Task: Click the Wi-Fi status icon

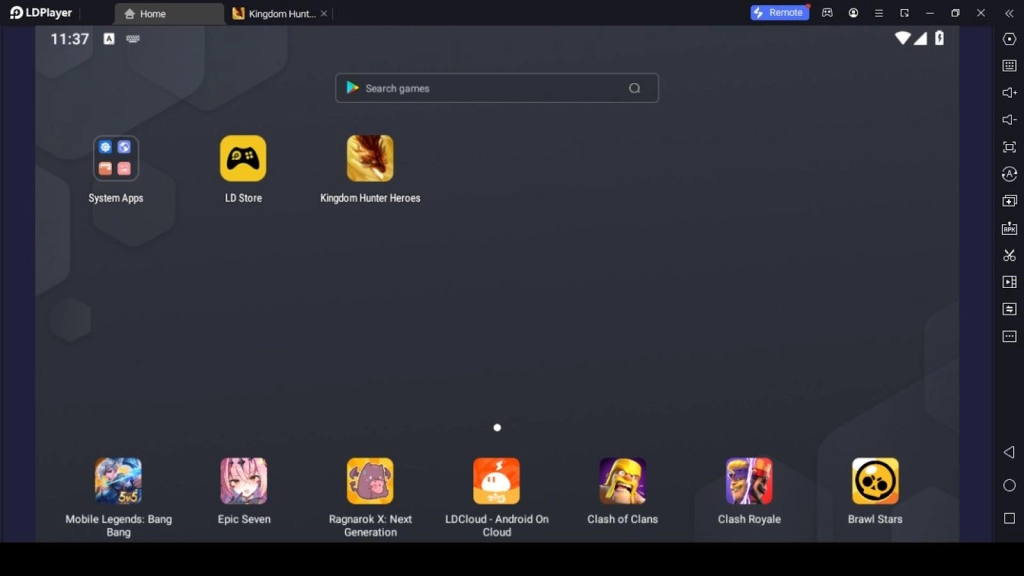Action: 902,38
